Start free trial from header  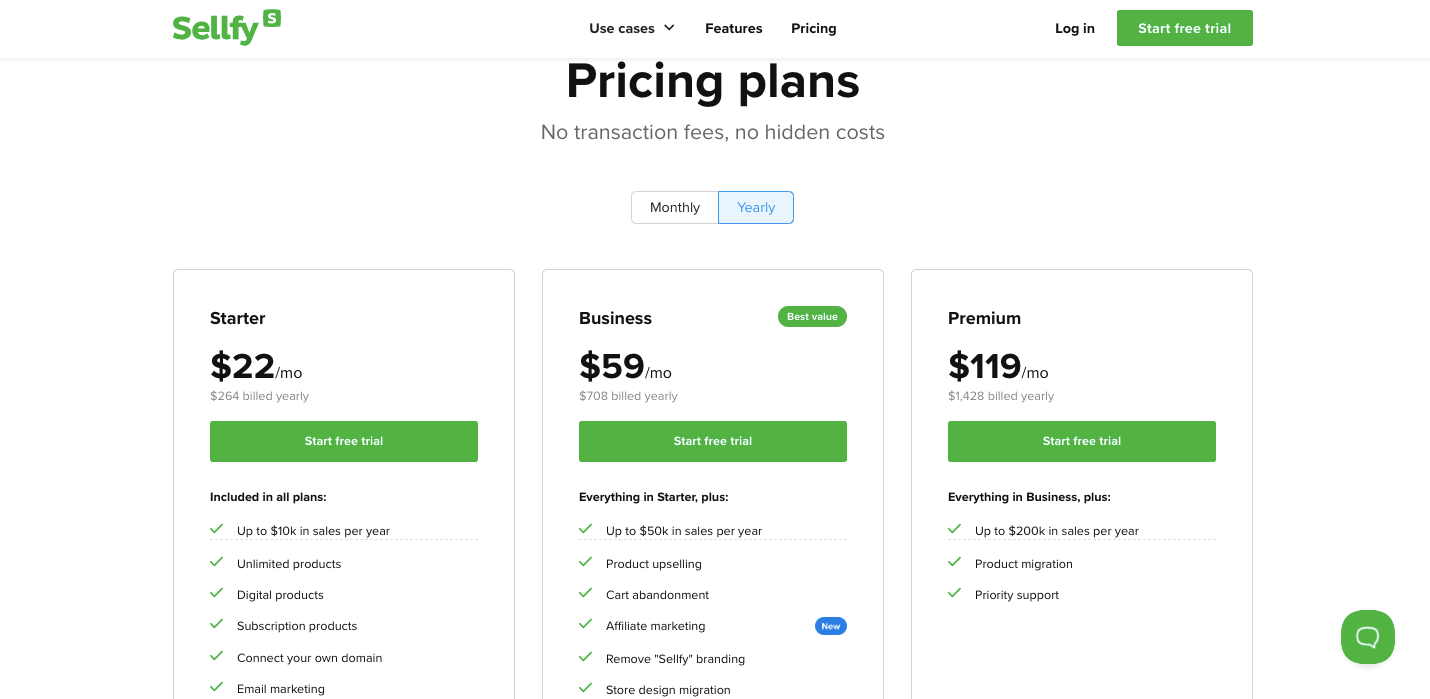tap(1184, 28)
